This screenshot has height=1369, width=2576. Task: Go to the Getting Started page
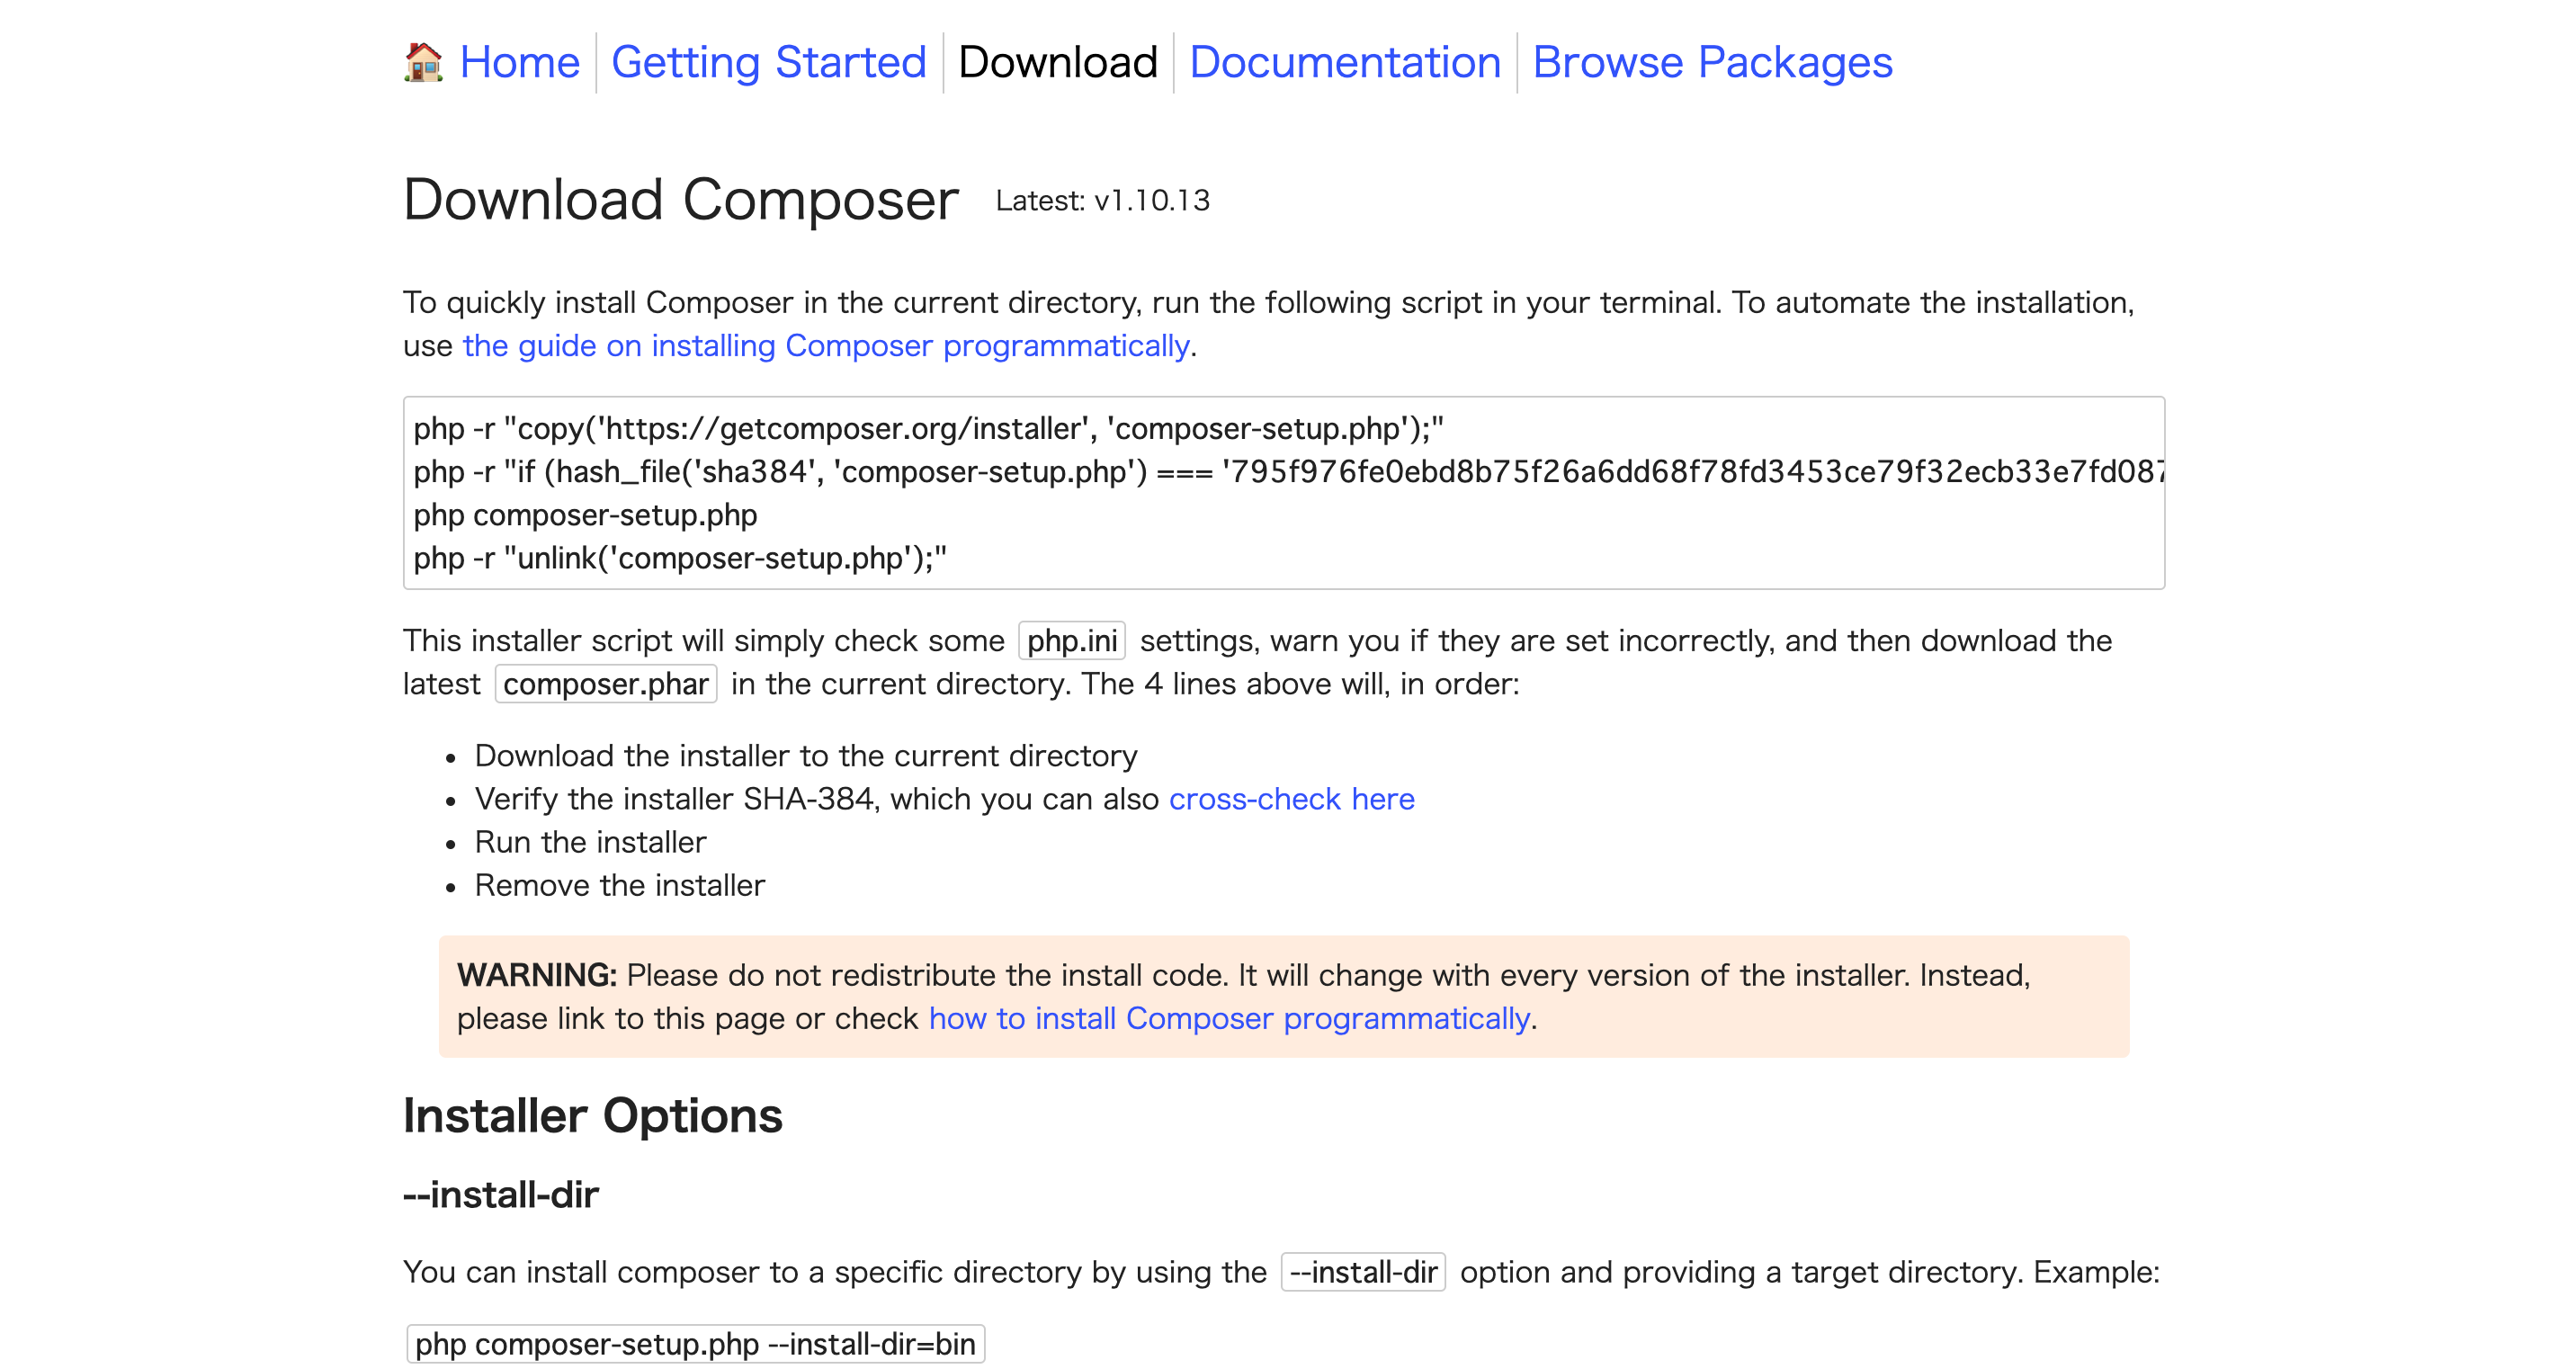click(x=768, y=62)
